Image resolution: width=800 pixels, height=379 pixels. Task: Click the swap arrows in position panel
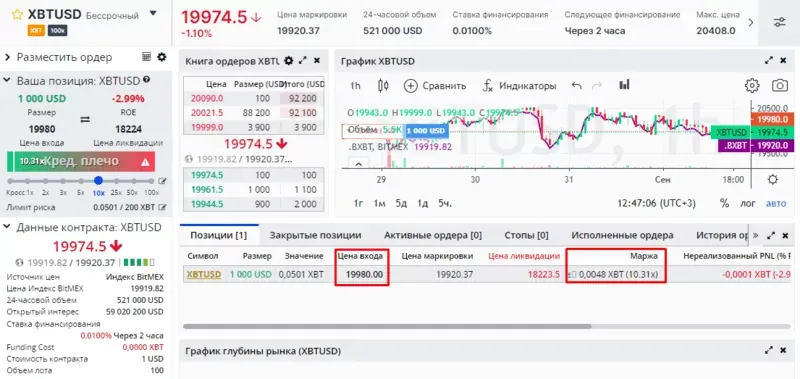pyautogui.click(x=85, y=119)
